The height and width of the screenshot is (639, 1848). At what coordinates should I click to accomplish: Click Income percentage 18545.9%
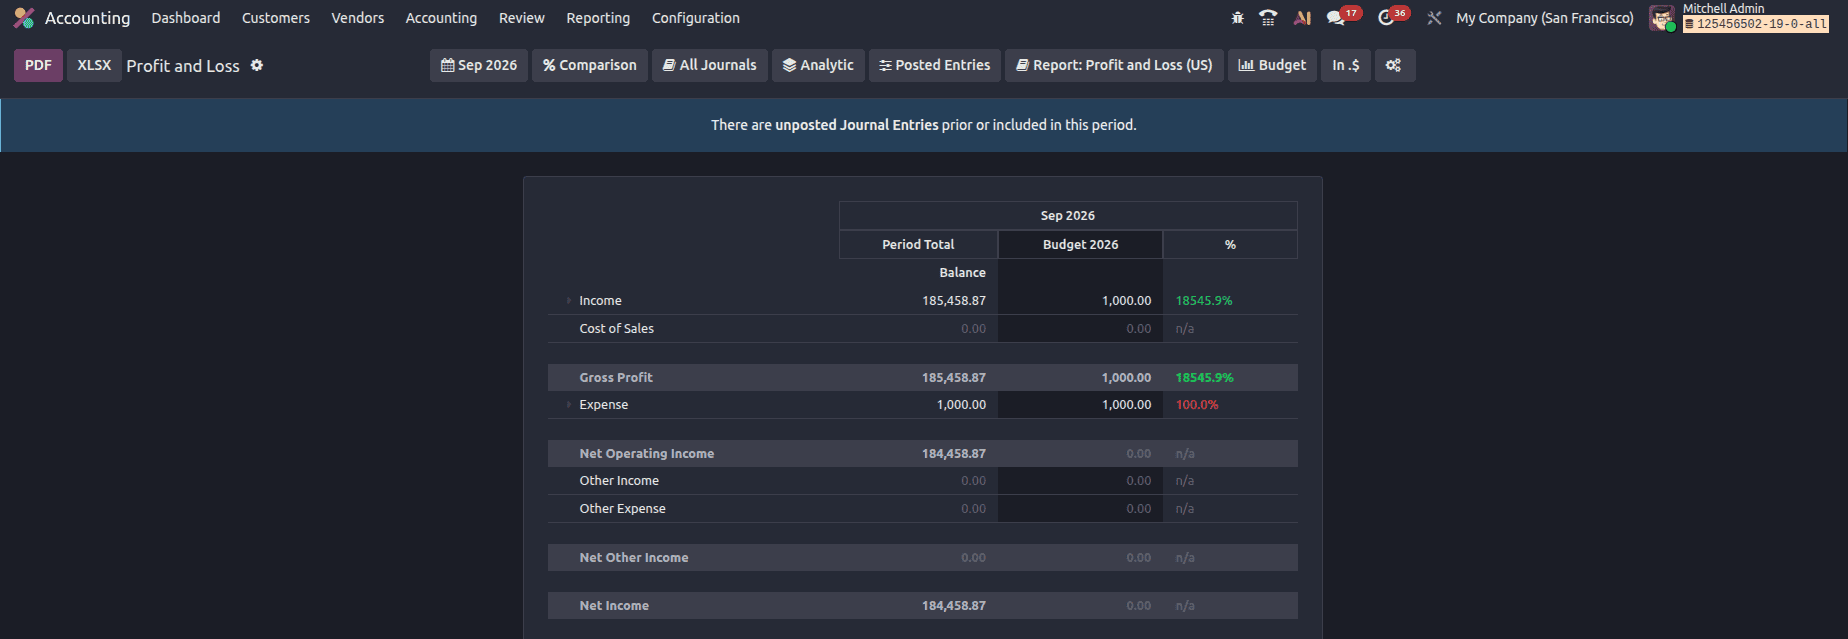[1204, 301]
